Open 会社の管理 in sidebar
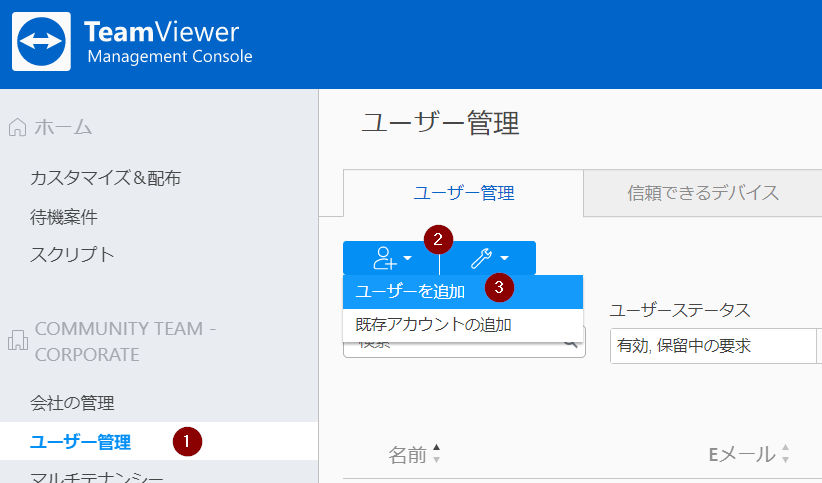822x483 pixels. [72, 403]
